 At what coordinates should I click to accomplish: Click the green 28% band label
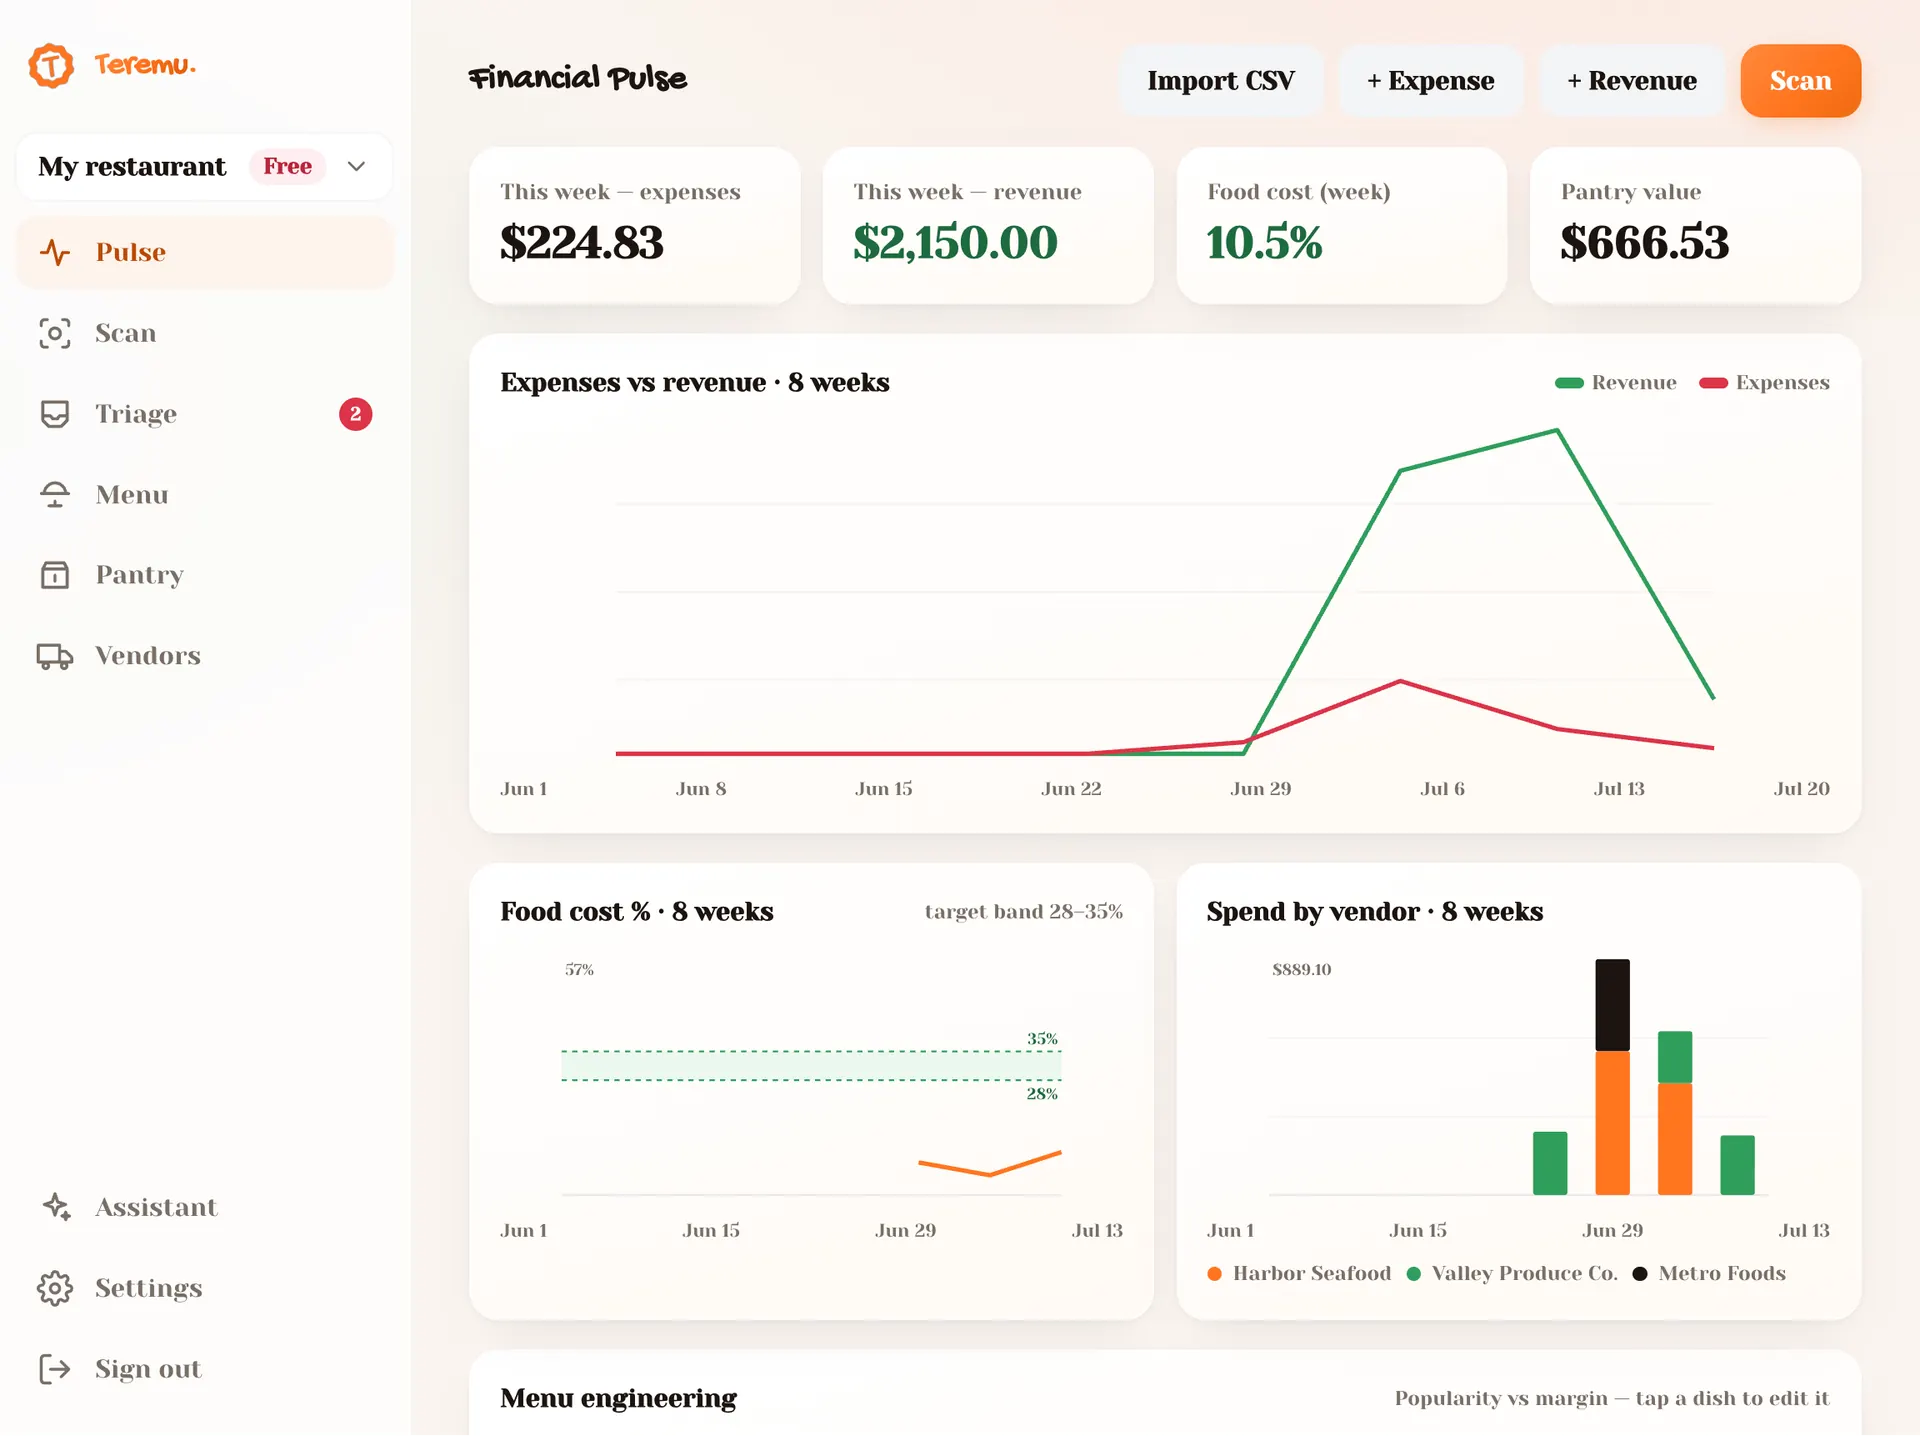(x=1042, y=1094)
